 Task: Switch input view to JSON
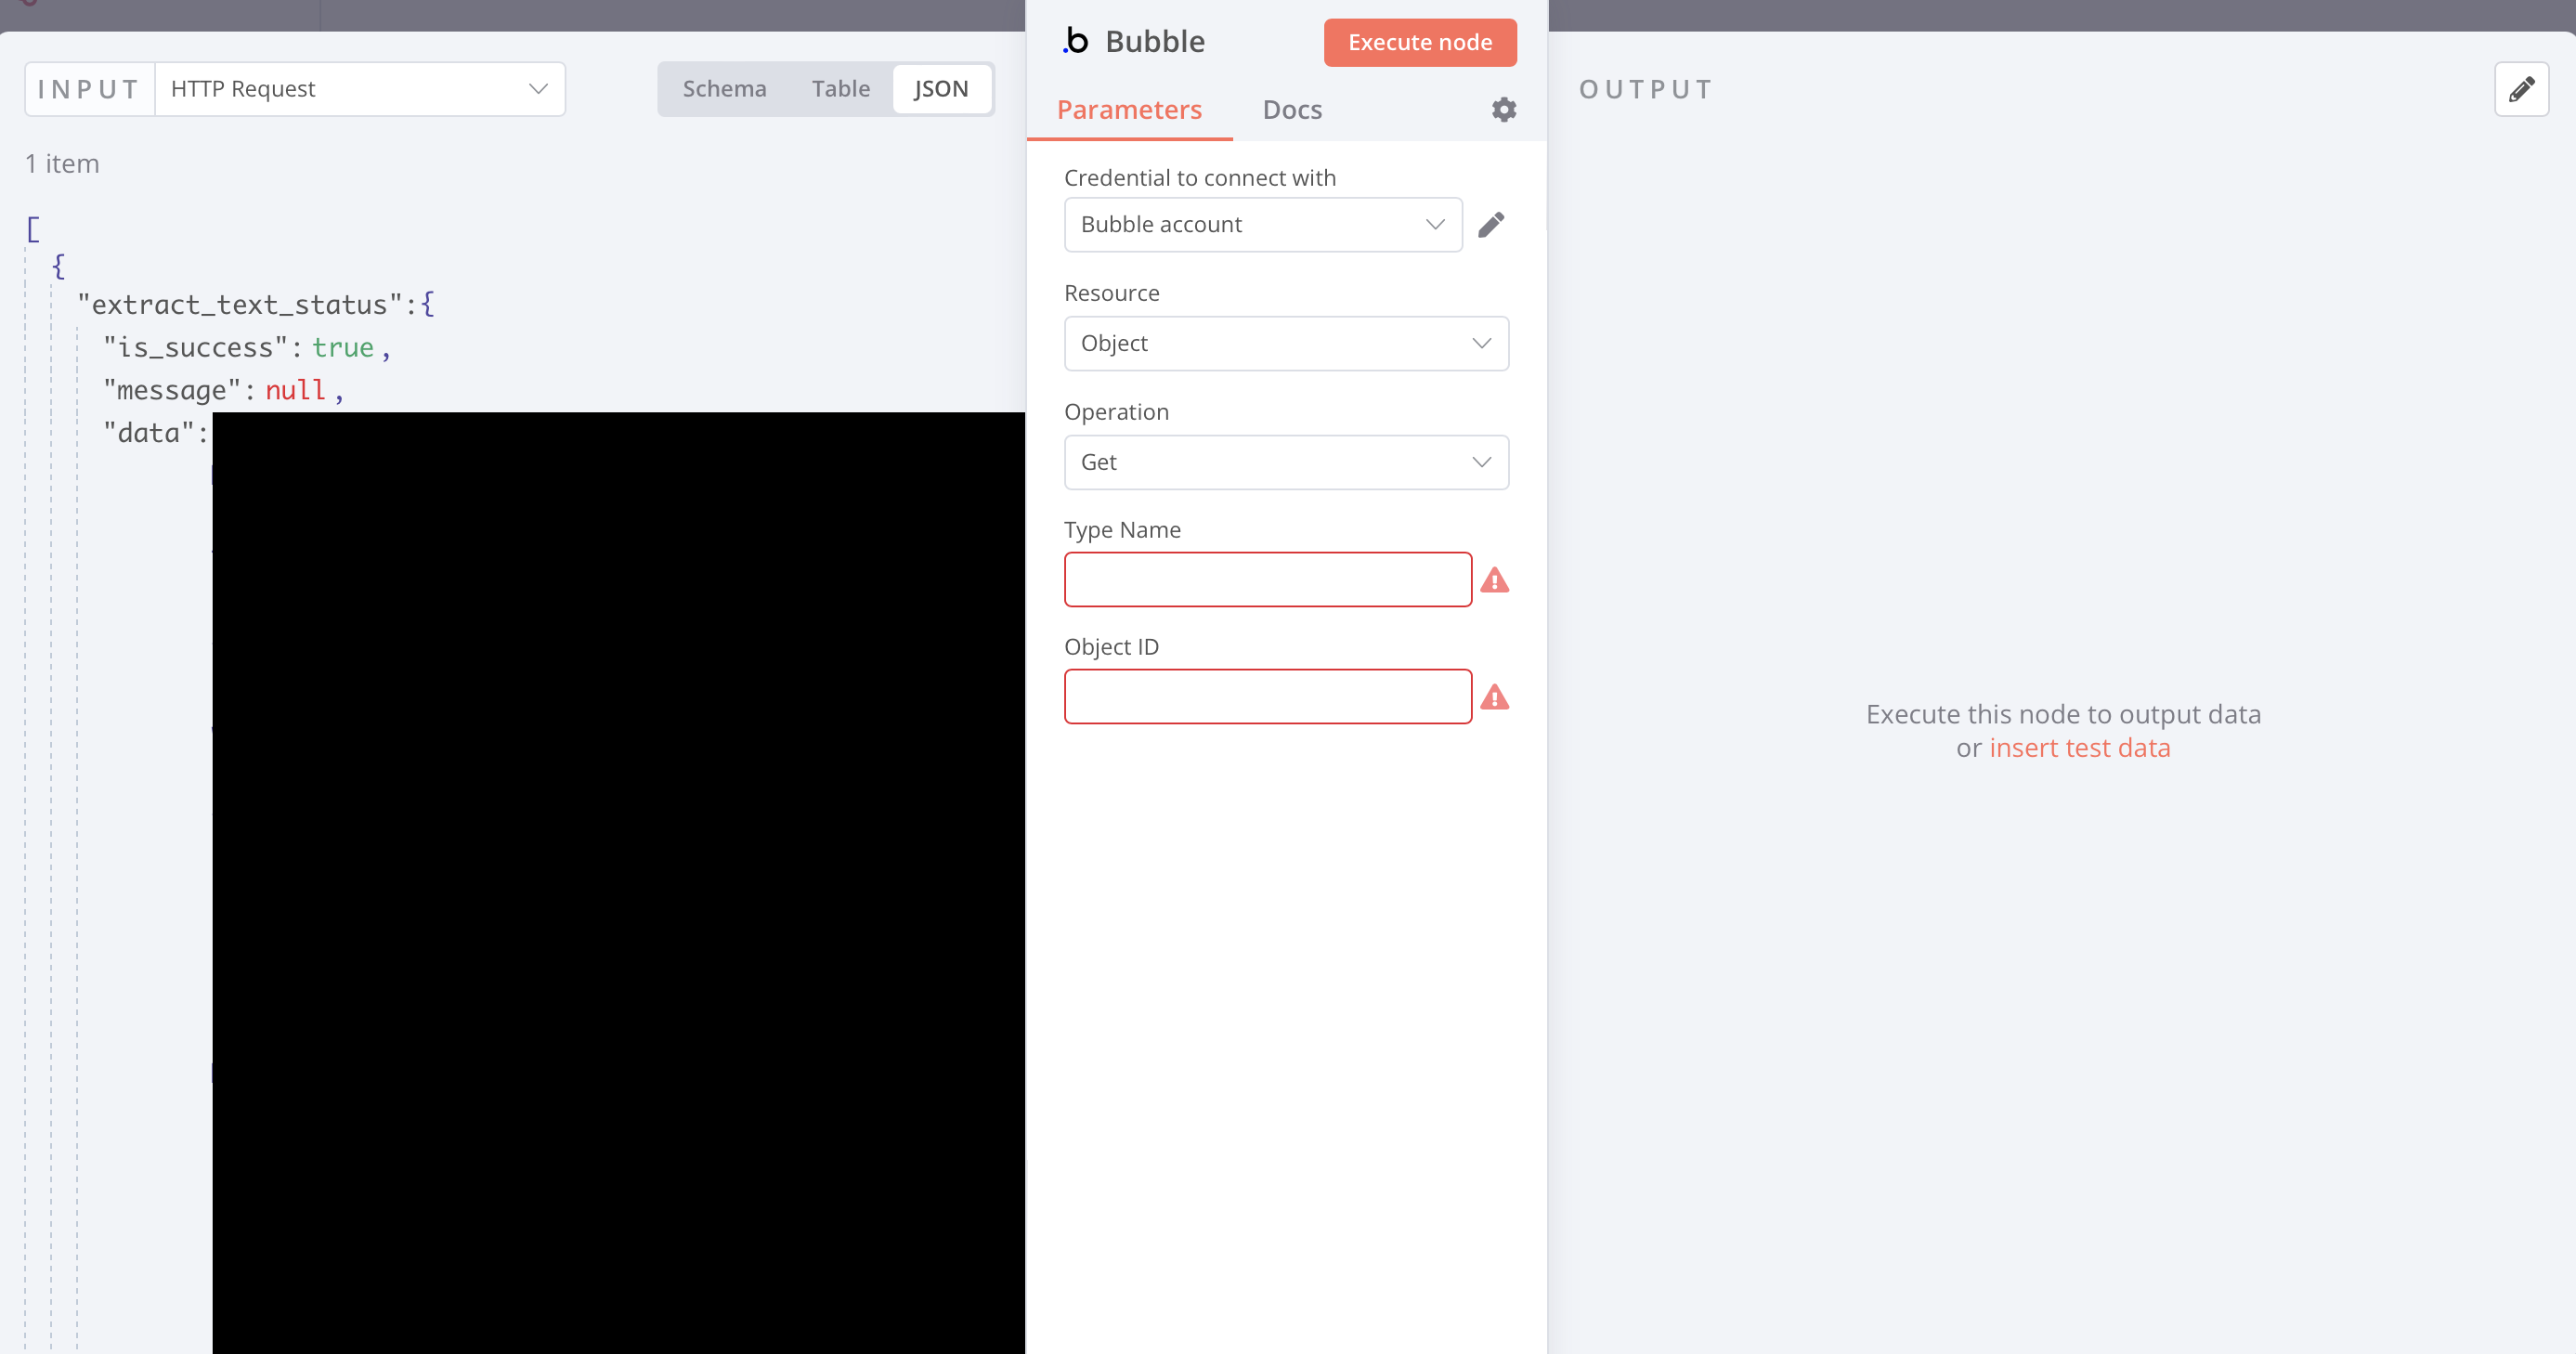click(940, 89)
